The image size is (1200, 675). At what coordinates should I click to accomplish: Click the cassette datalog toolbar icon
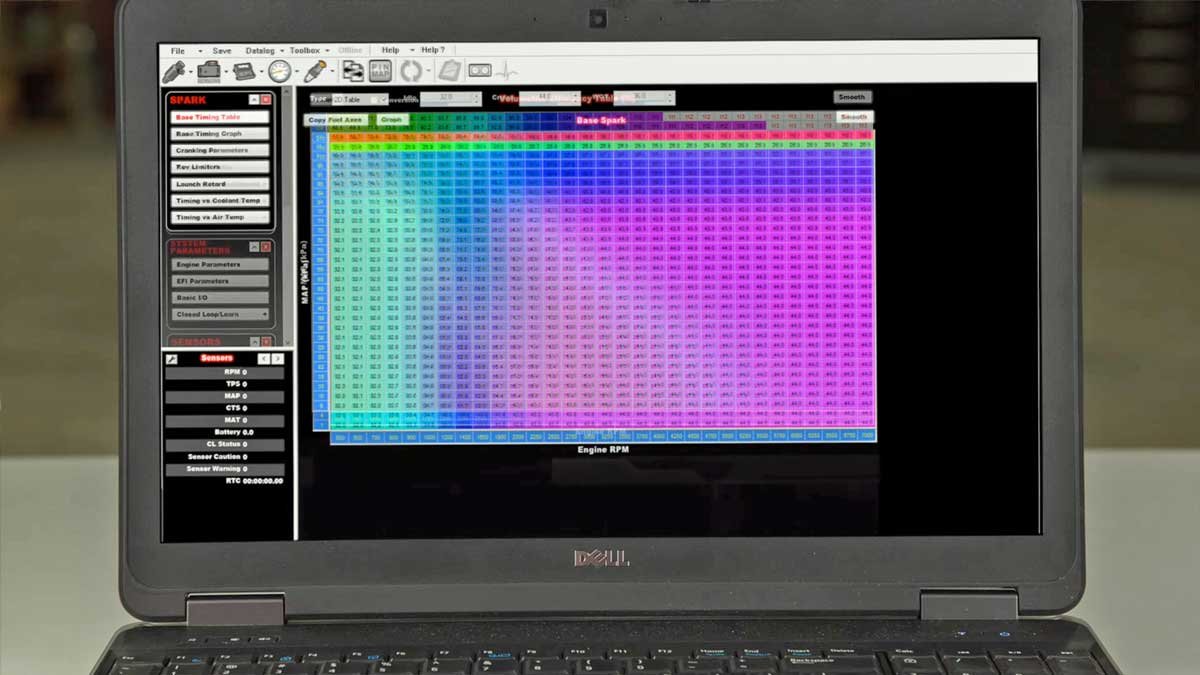coord(480,71)
